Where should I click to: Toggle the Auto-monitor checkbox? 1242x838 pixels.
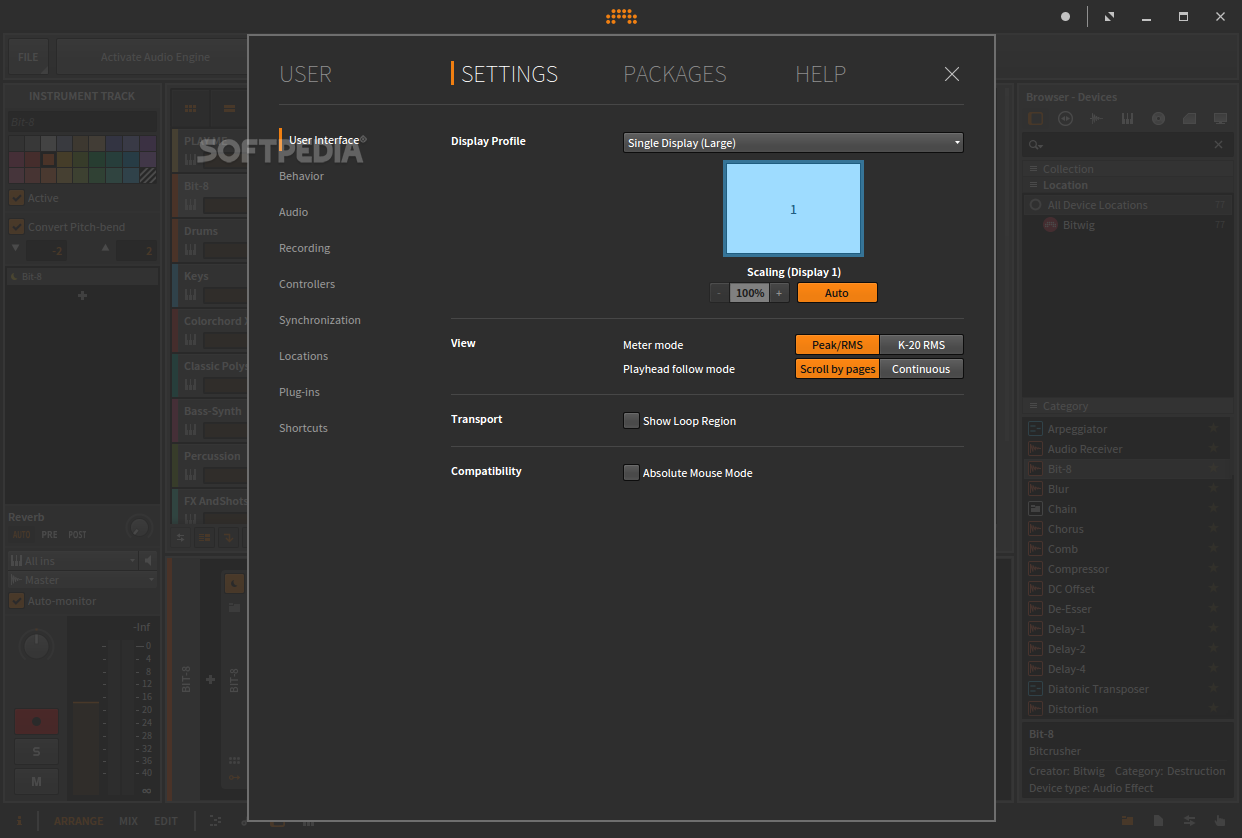16,601
